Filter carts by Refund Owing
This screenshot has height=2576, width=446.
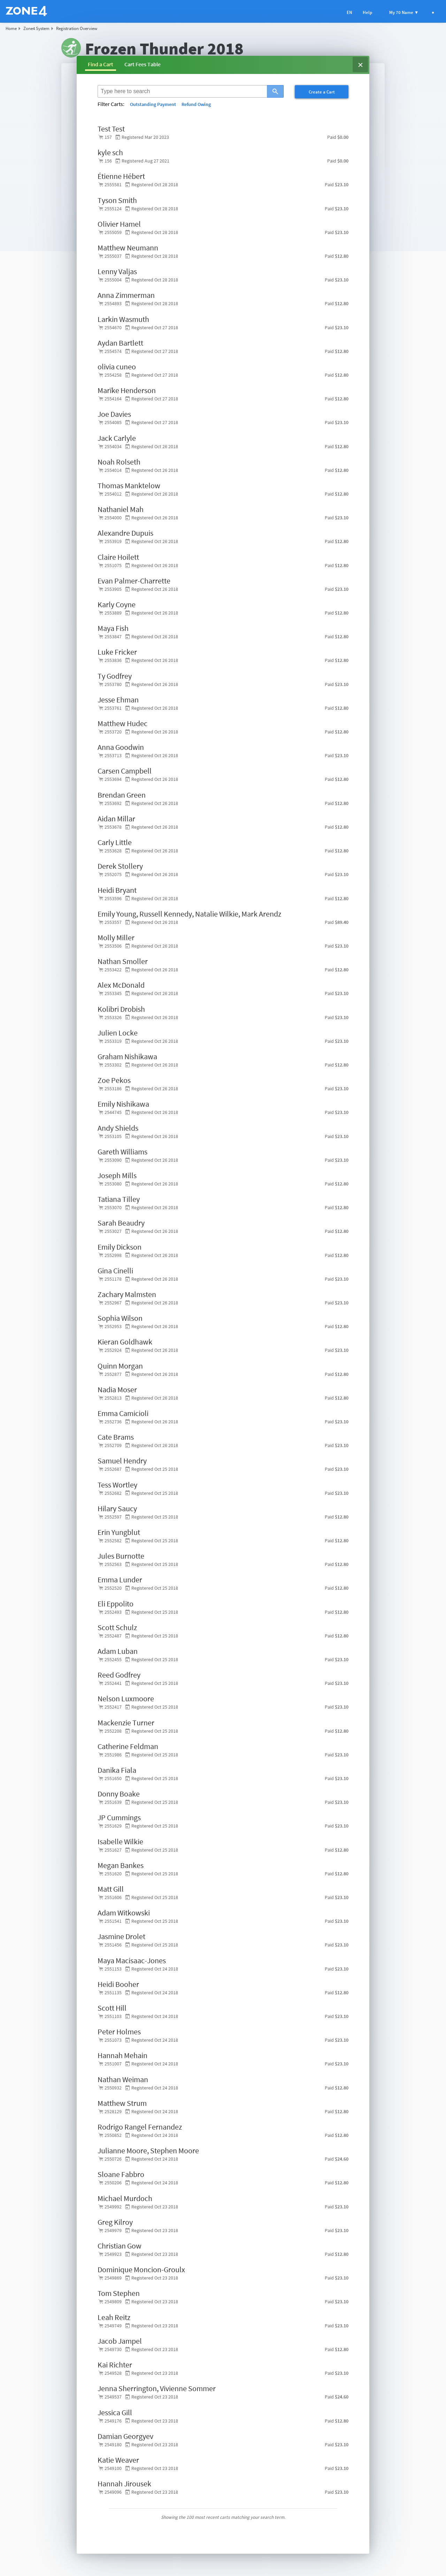(196, 104)
